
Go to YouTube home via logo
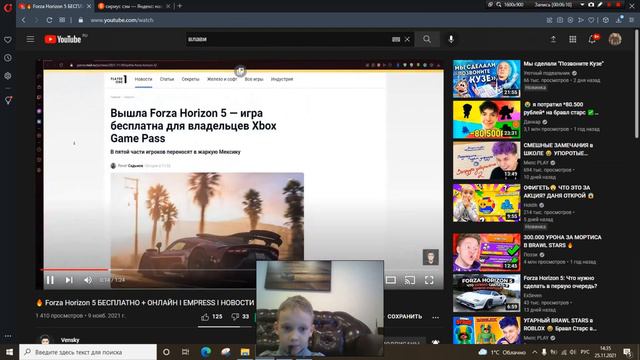[x=63, y=39]
